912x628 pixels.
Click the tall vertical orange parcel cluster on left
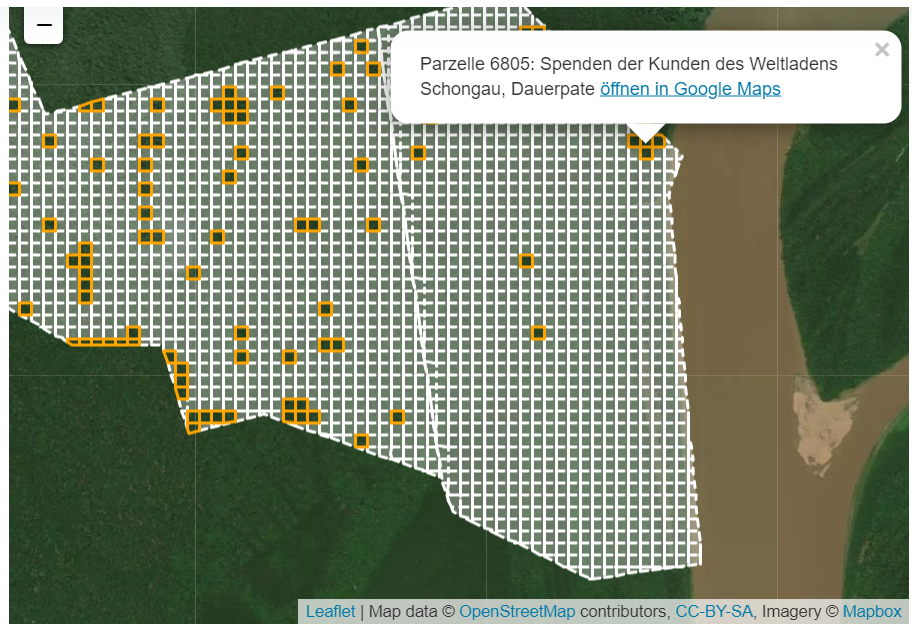tap(85, 272)
